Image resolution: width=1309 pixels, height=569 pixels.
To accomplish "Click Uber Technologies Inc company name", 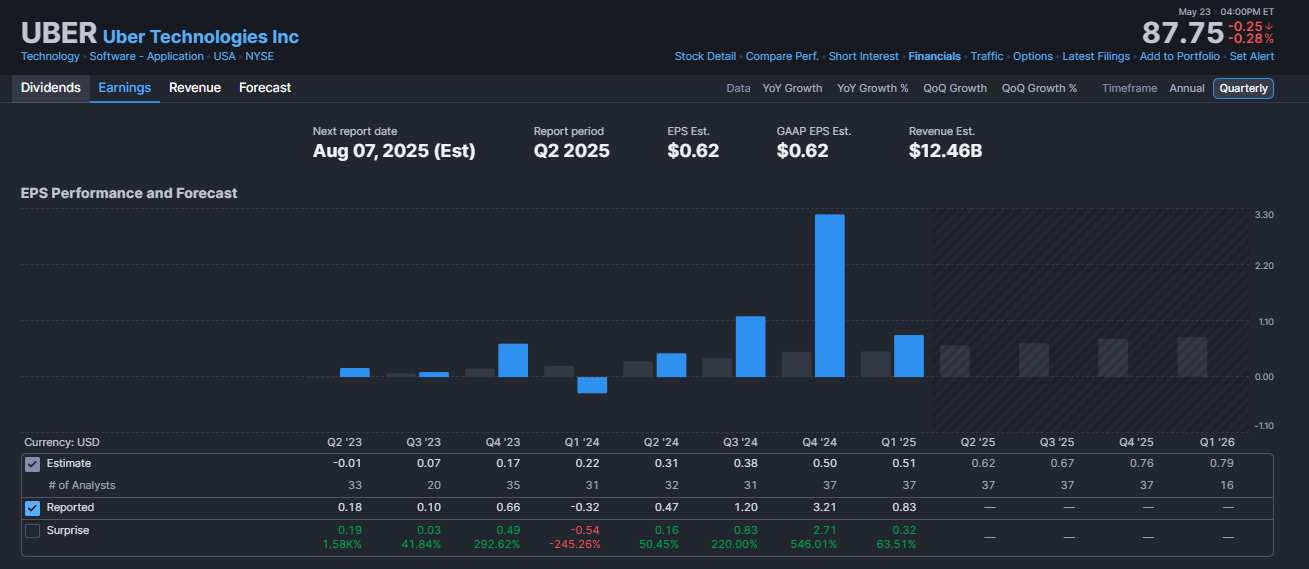I will [x=201, y=37].
